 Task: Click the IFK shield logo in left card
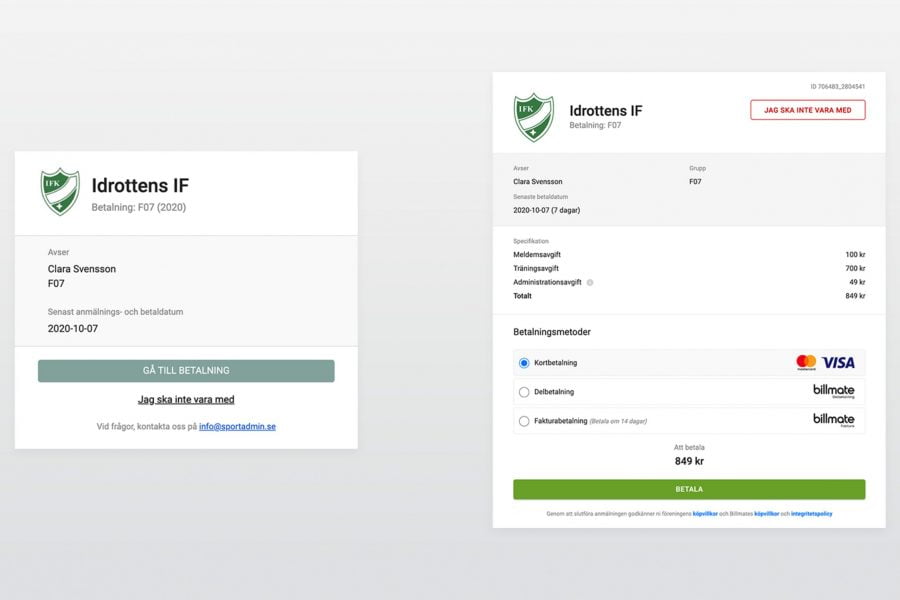click(60, 191)
